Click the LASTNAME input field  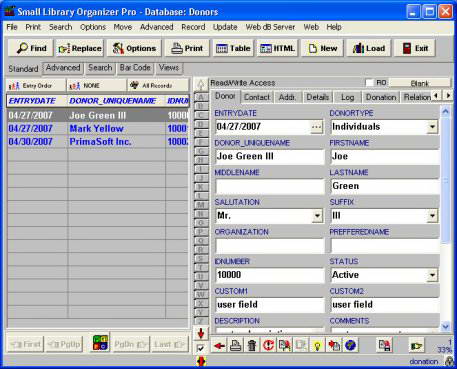click(385, 186)
